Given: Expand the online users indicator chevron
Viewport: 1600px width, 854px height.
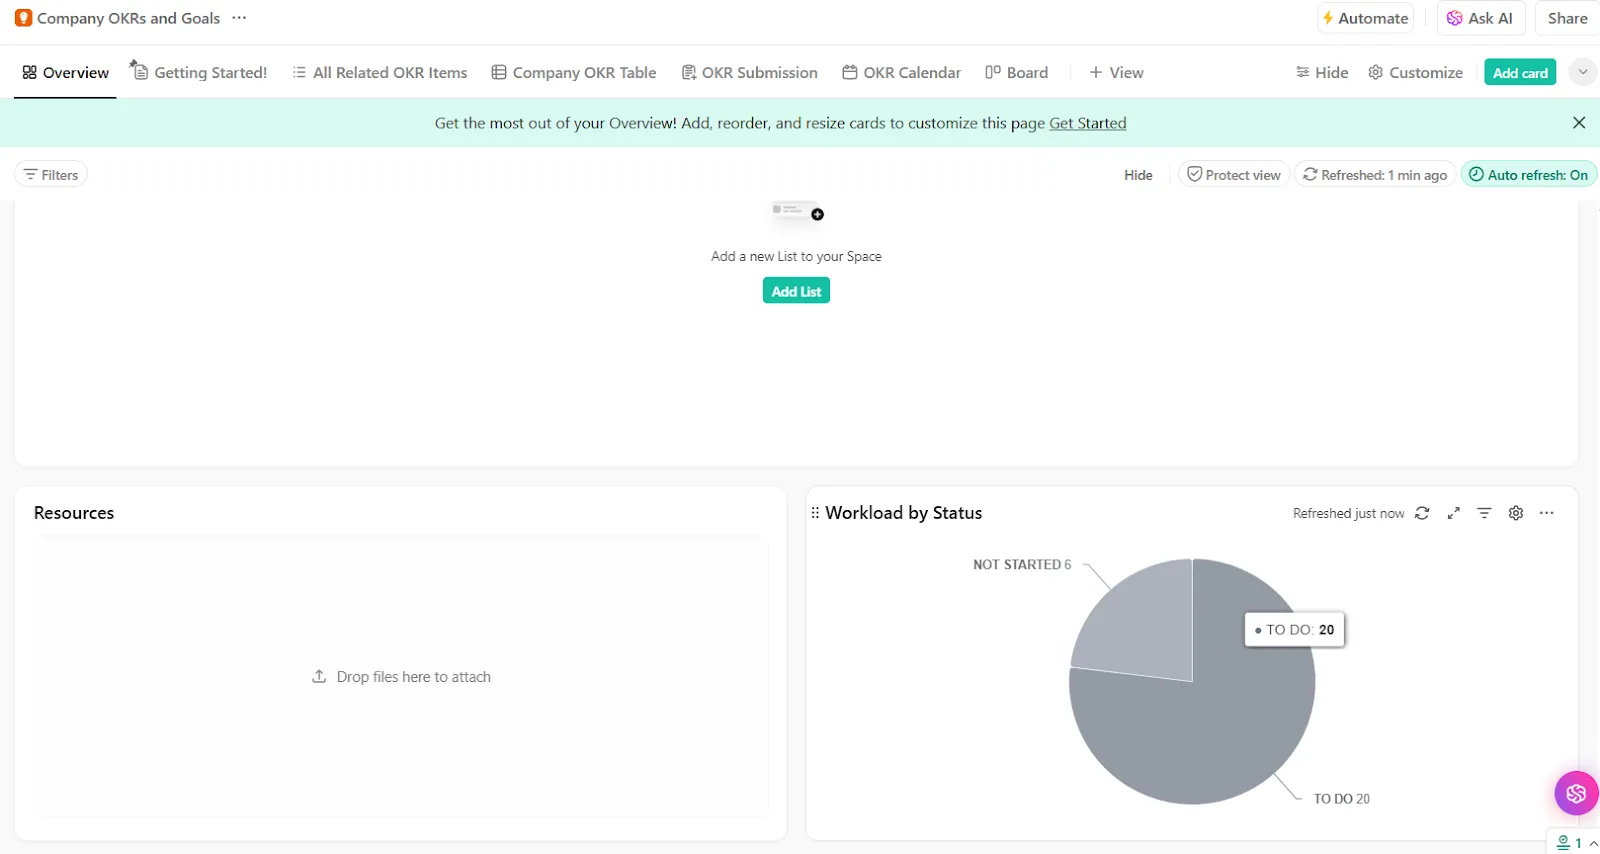Looking at the screenshot, I should tap(1593, 843).
